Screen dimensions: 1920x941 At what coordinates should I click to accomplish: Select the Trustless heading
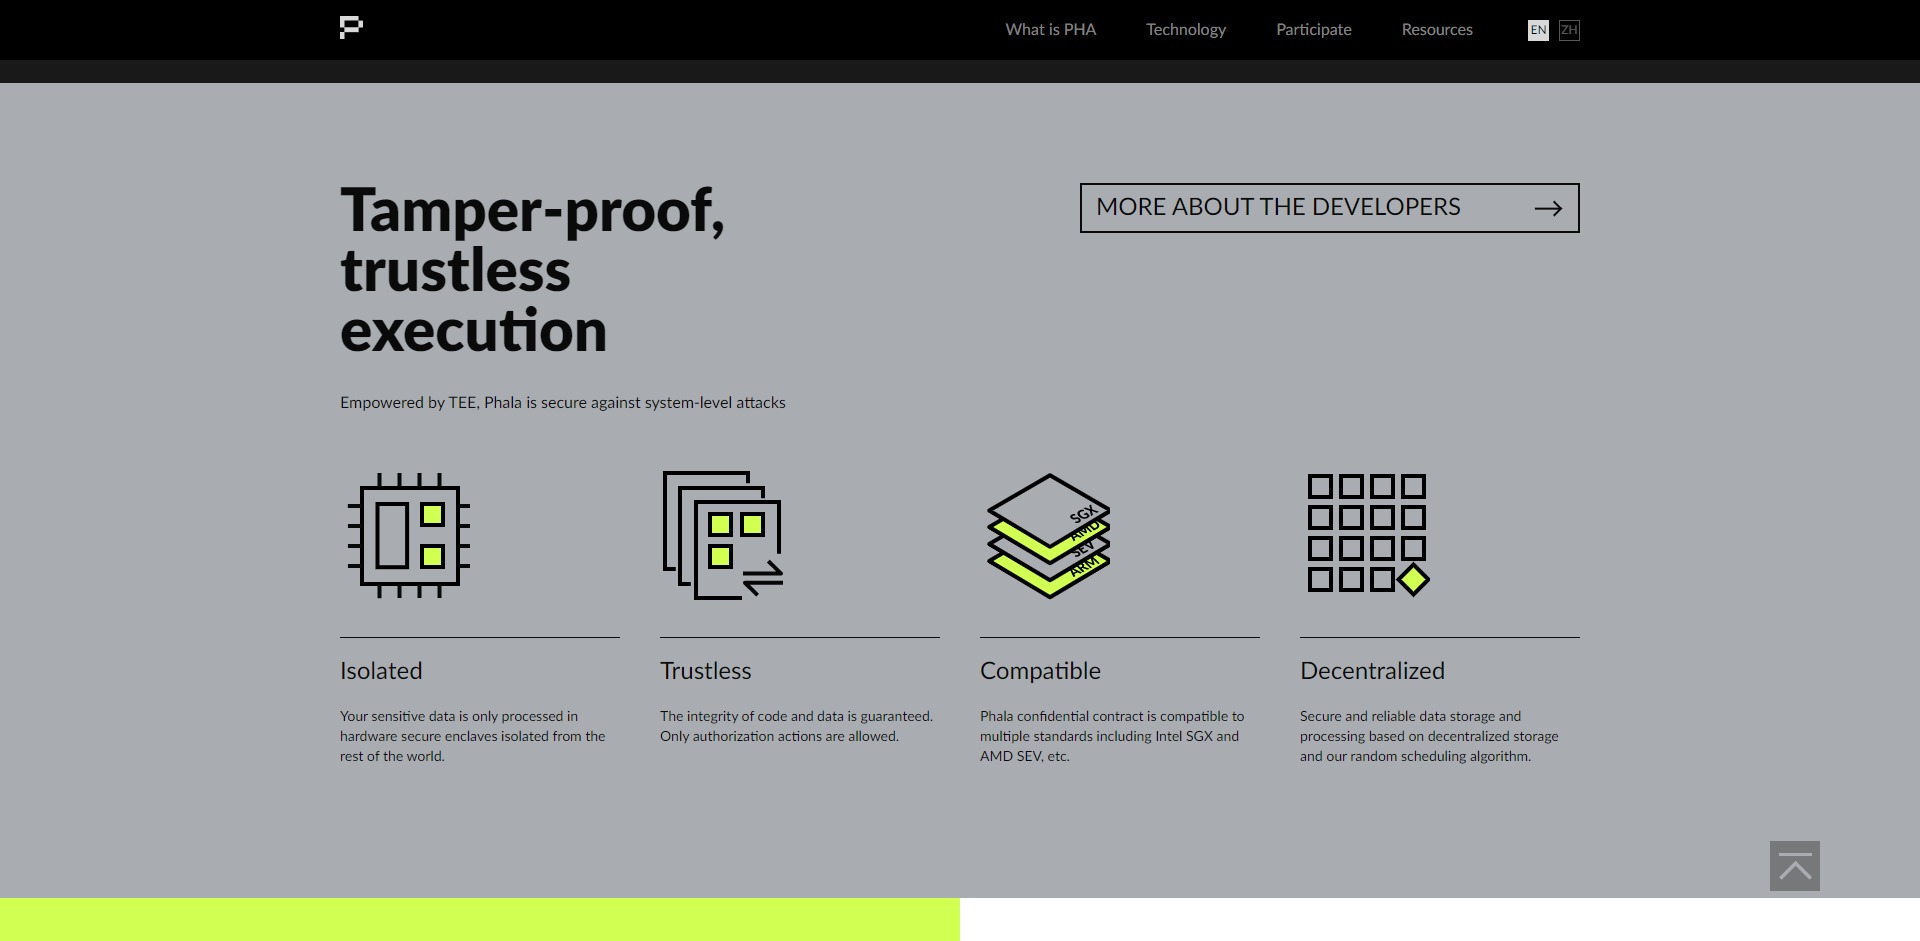point(705,671)
